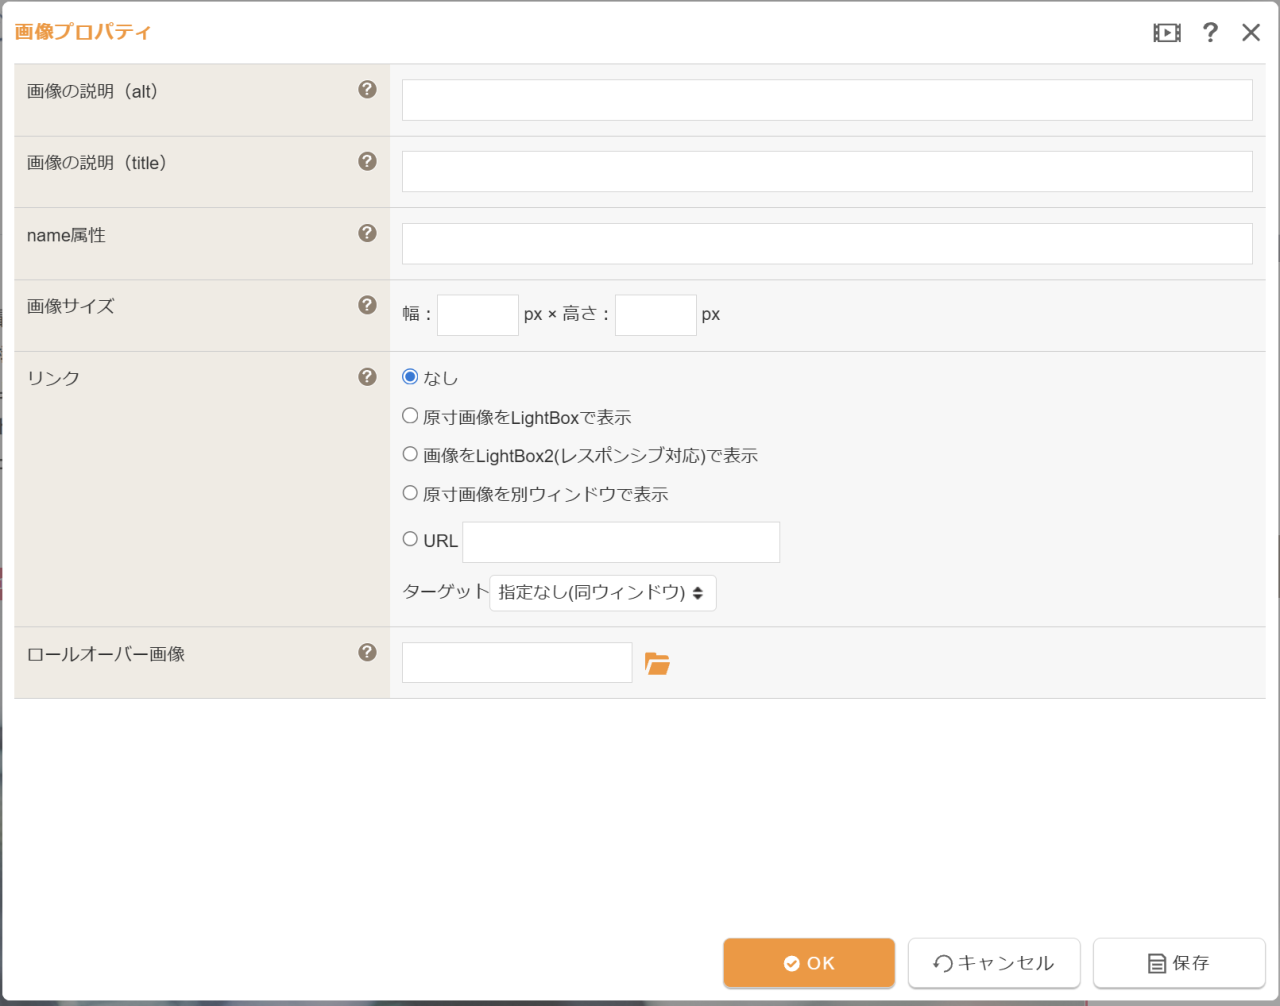Focus the 幅 width input field
1280x1006 pixels.
[x=477, y=315]
